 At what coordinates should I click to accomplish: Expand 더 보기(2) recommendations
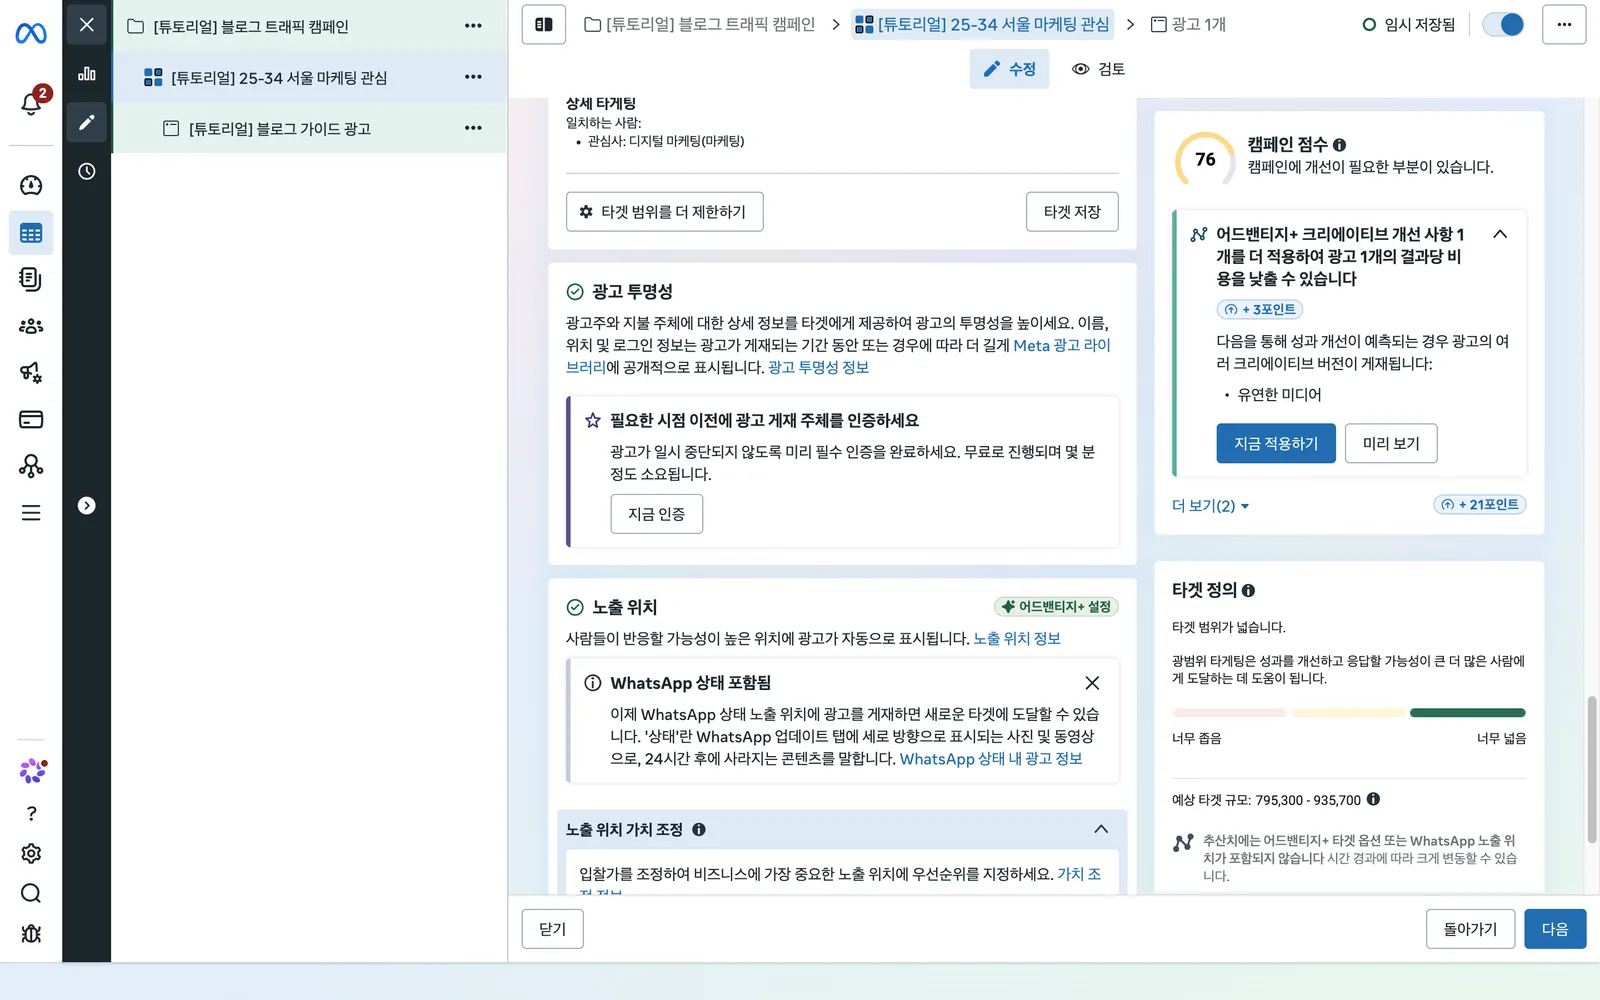(1210, 506)
